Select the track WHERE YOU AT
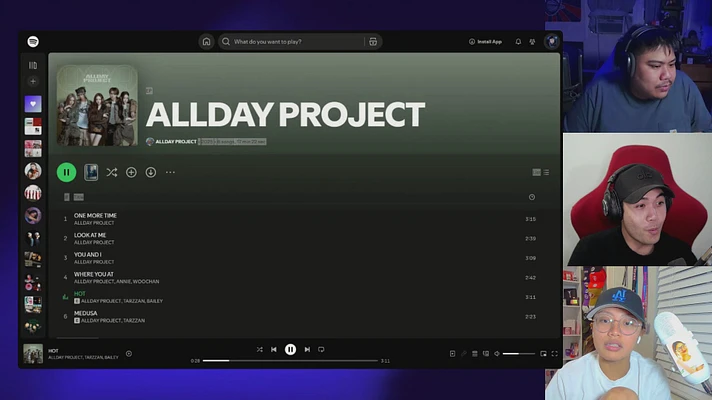The image size is (712, 400). (94, 274)
